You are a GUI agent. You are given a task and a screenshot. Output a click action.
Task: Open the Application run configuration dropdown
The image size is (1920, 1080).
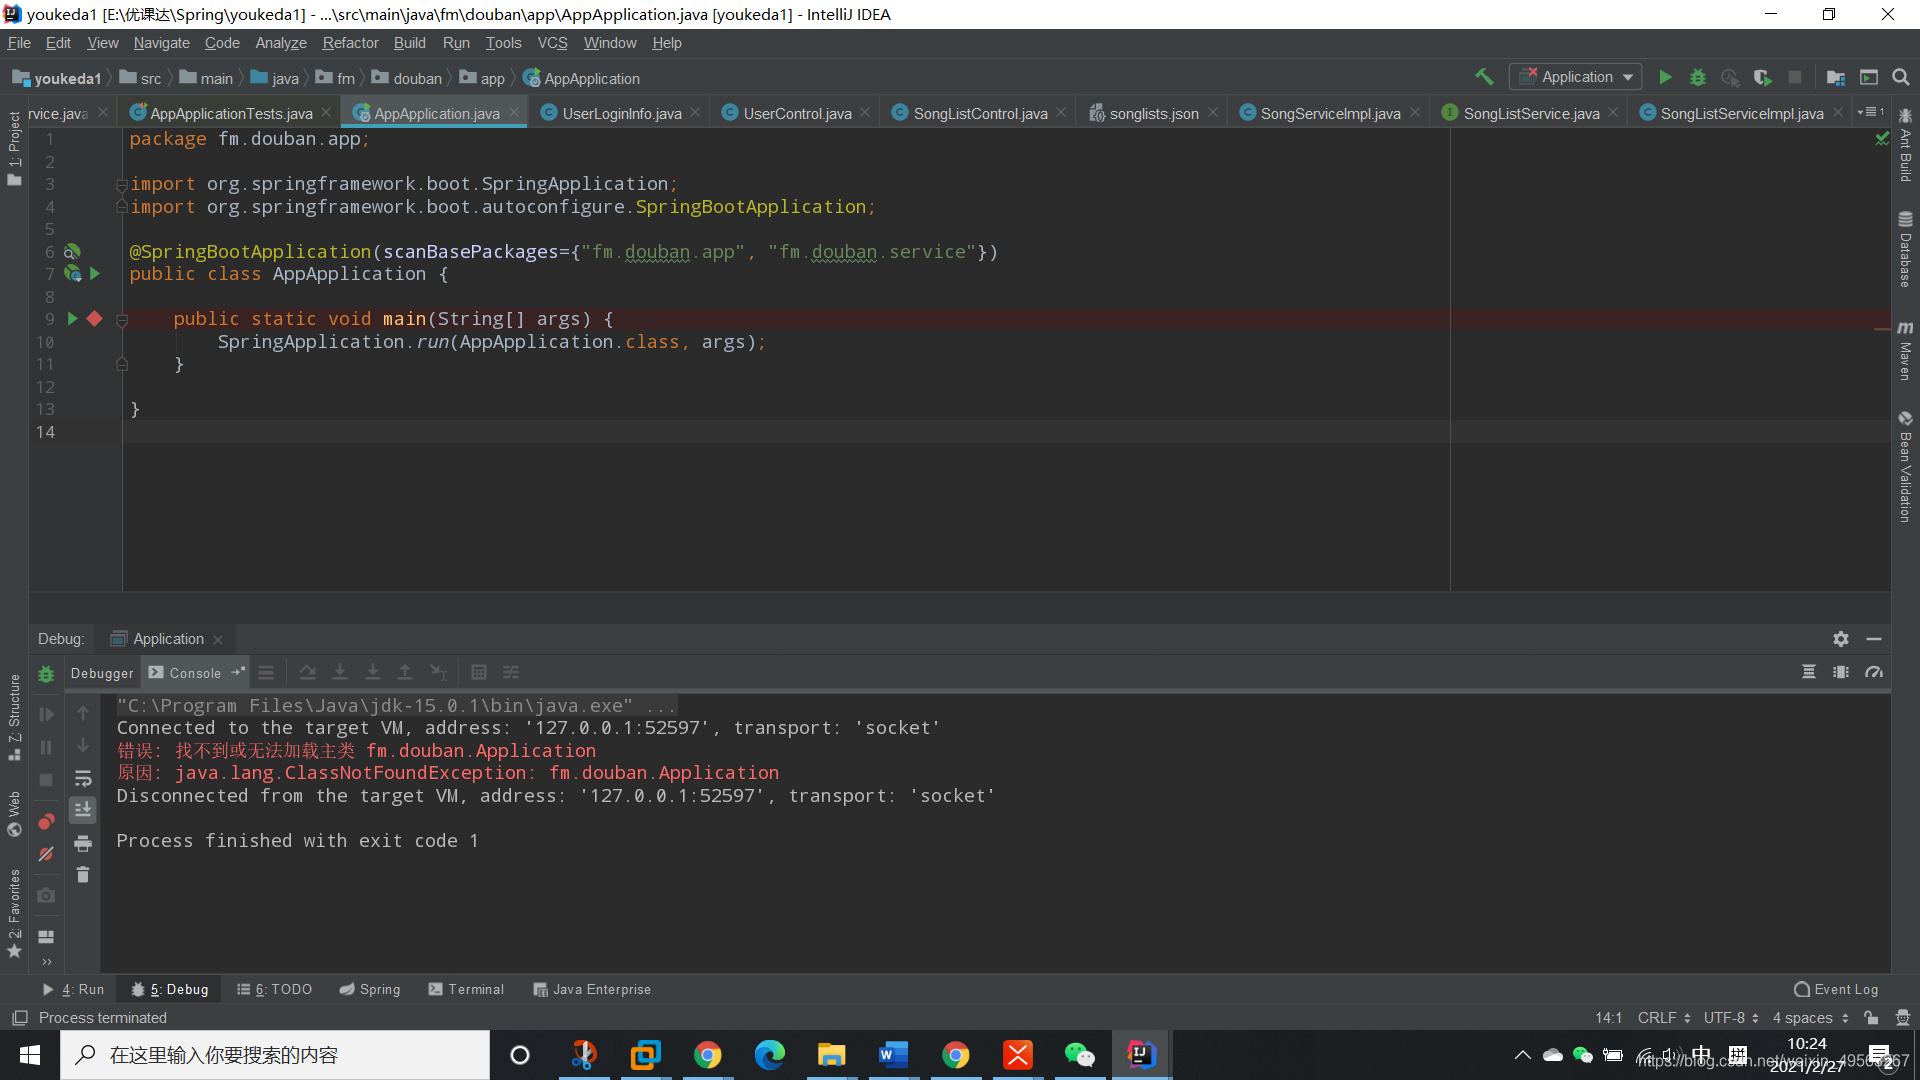(1575, 77)
